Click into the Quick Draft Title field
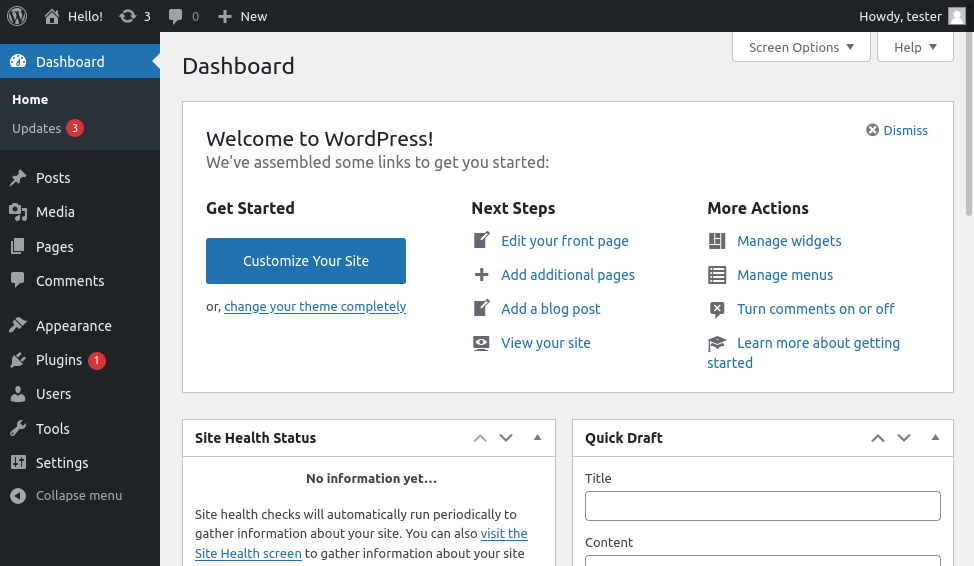Screen dimensions: 974x566 coord(762,506)
